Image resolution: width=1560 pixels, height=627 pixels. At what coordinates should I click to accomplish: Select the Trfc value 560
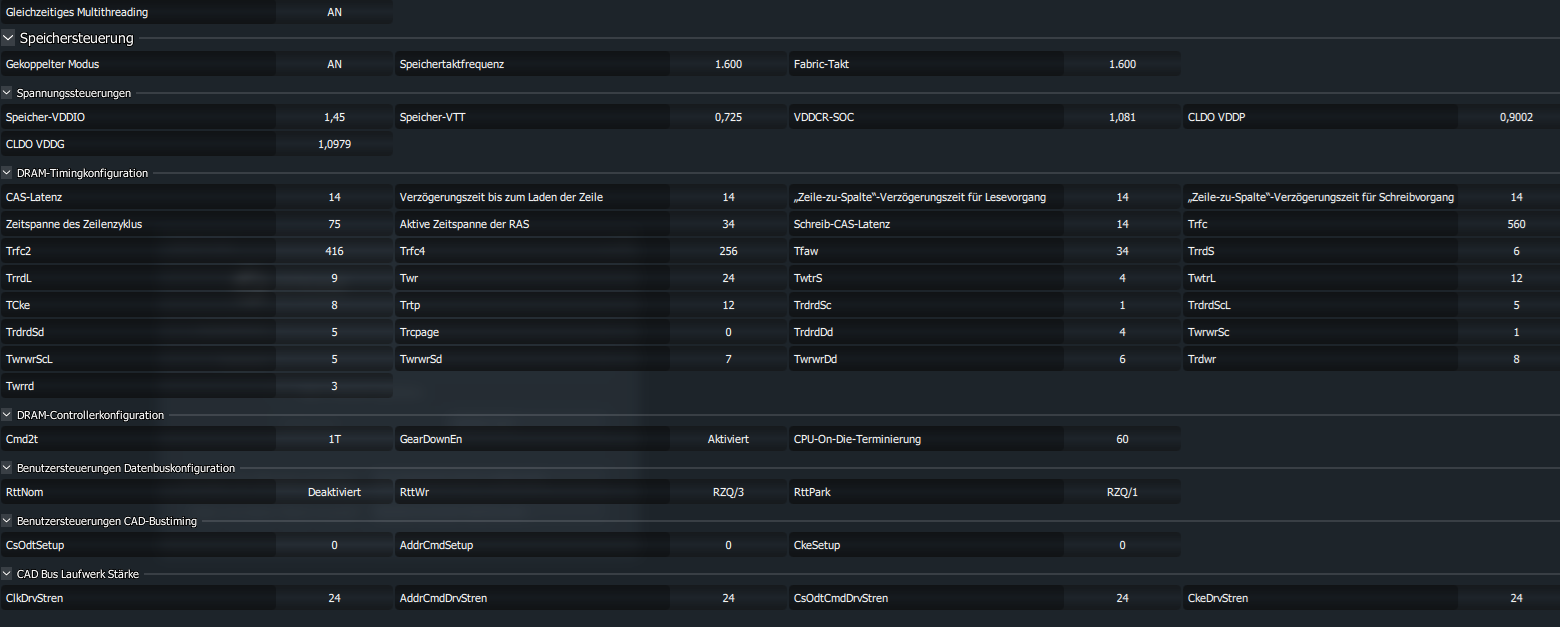click(x=1516, y=224)
